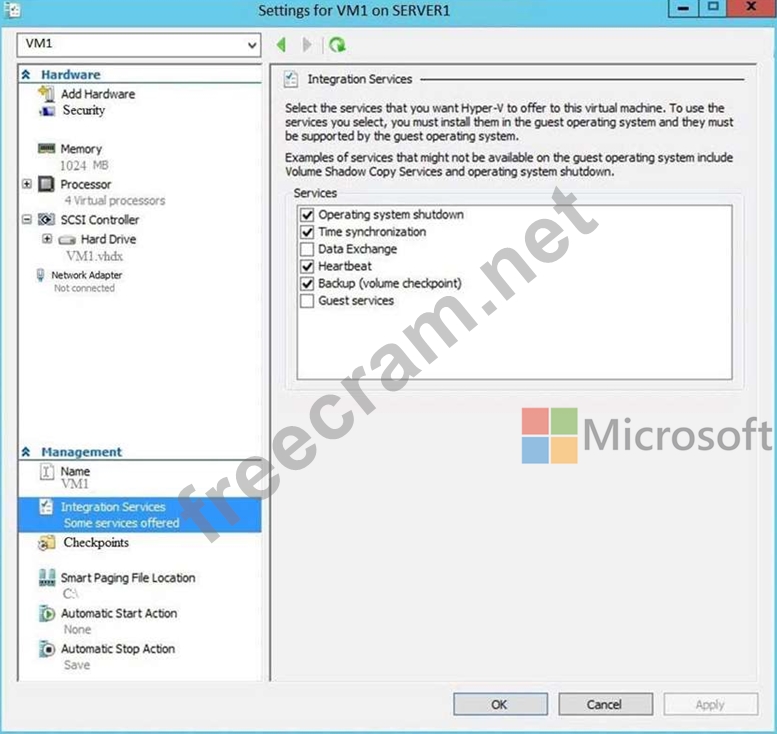The height and width of the screenshot is (734, 777).
Task: Click the window icon in title bar
Action: click(12, 9)
